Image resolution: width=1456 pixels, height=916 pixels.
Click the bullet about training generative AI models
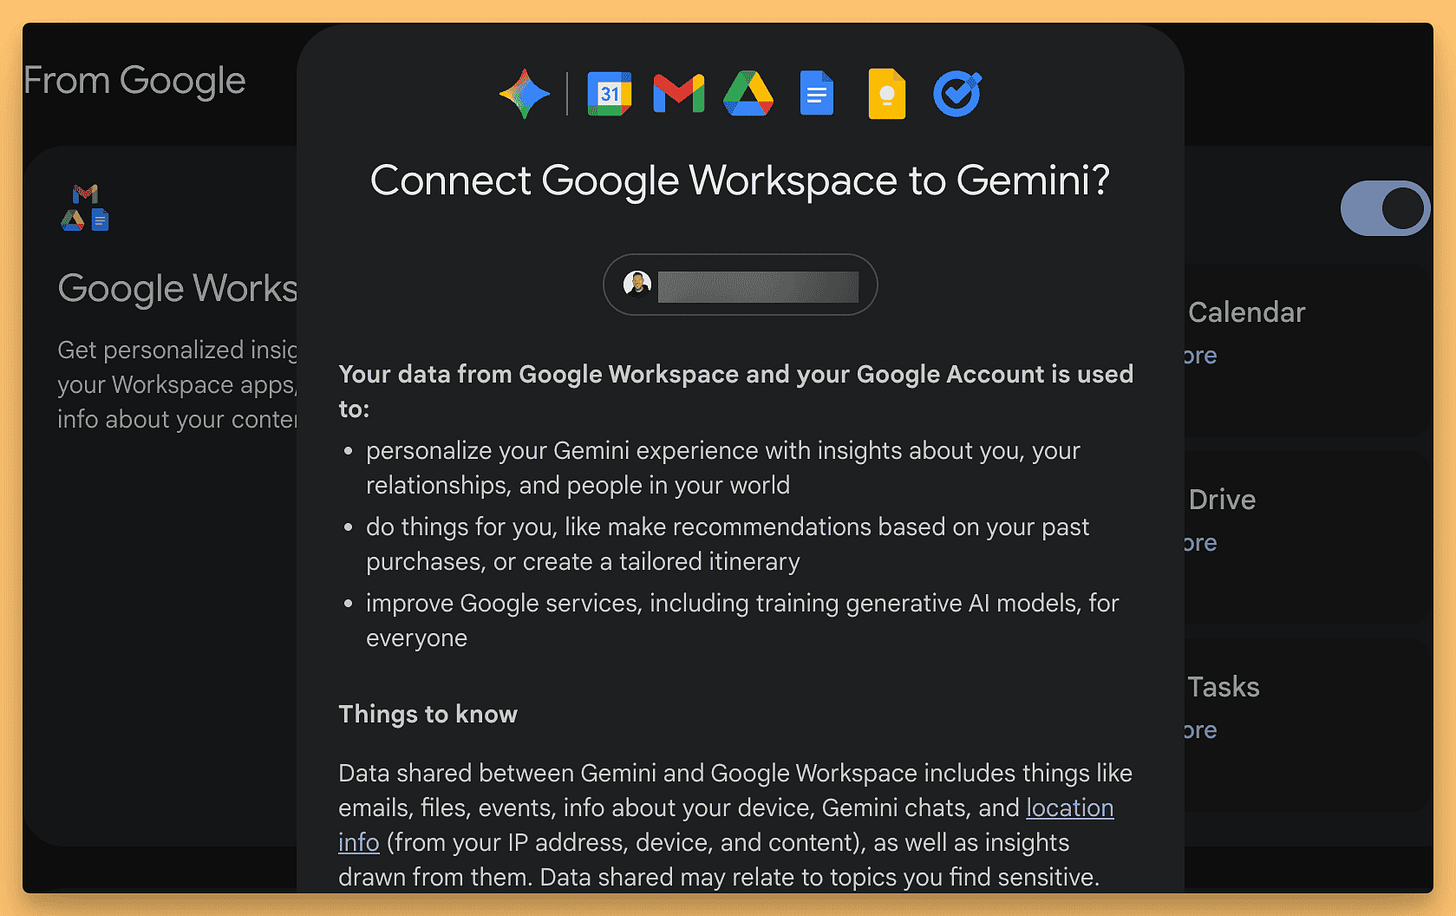(742, 620)
